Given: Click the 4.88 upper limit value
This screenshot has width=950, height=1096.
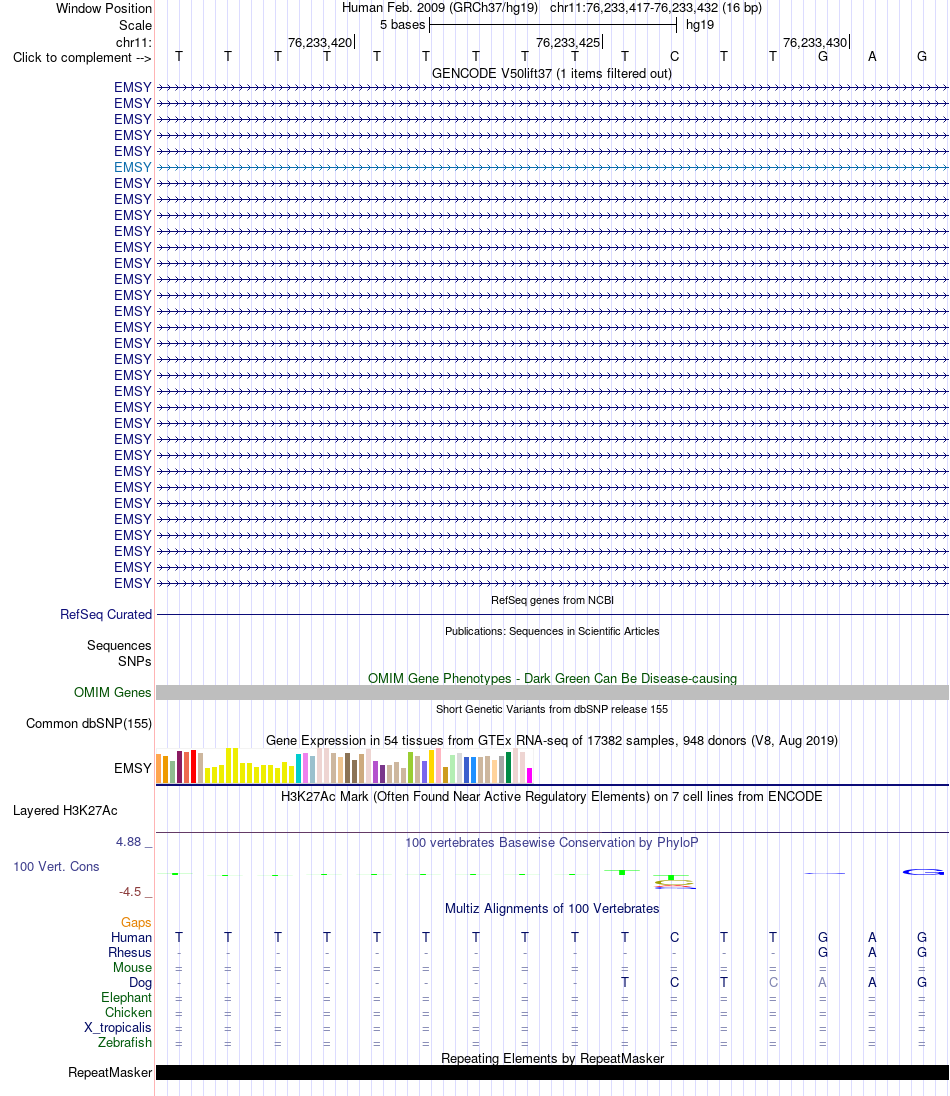Looking at the screenshot, I should click(x=129, y=842).
